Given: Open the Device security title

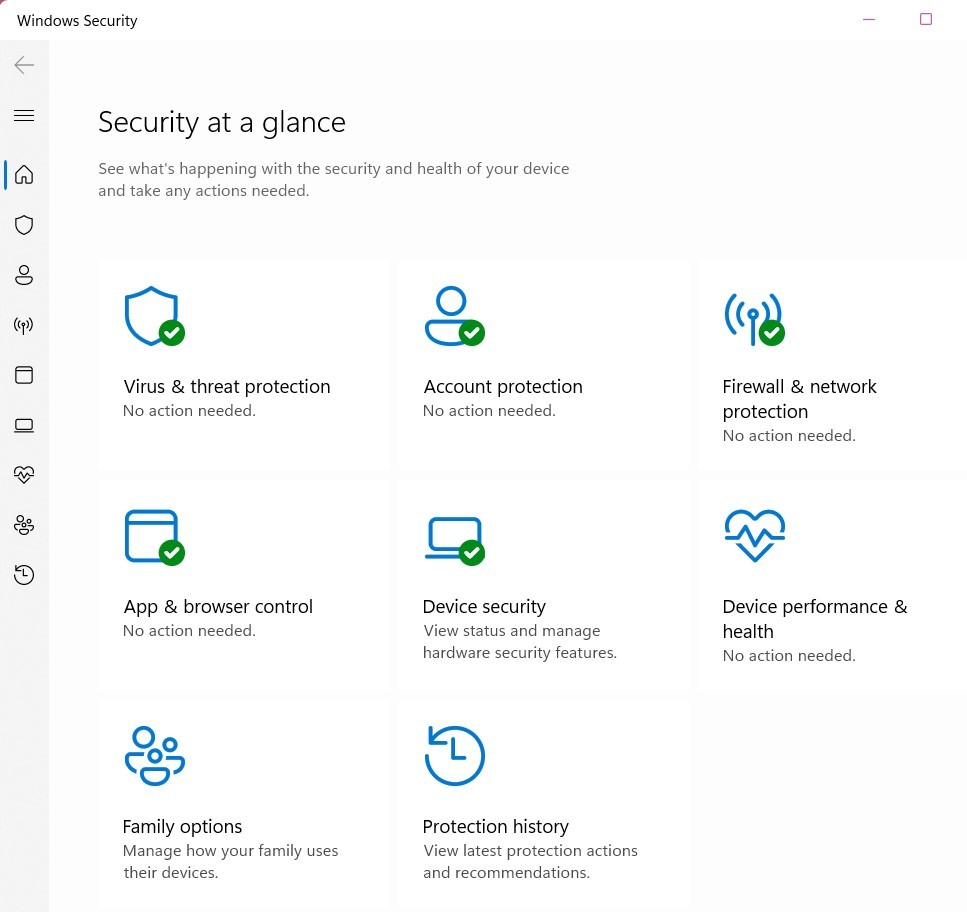Looking at the screenshot, I should (x=484, y=607).
